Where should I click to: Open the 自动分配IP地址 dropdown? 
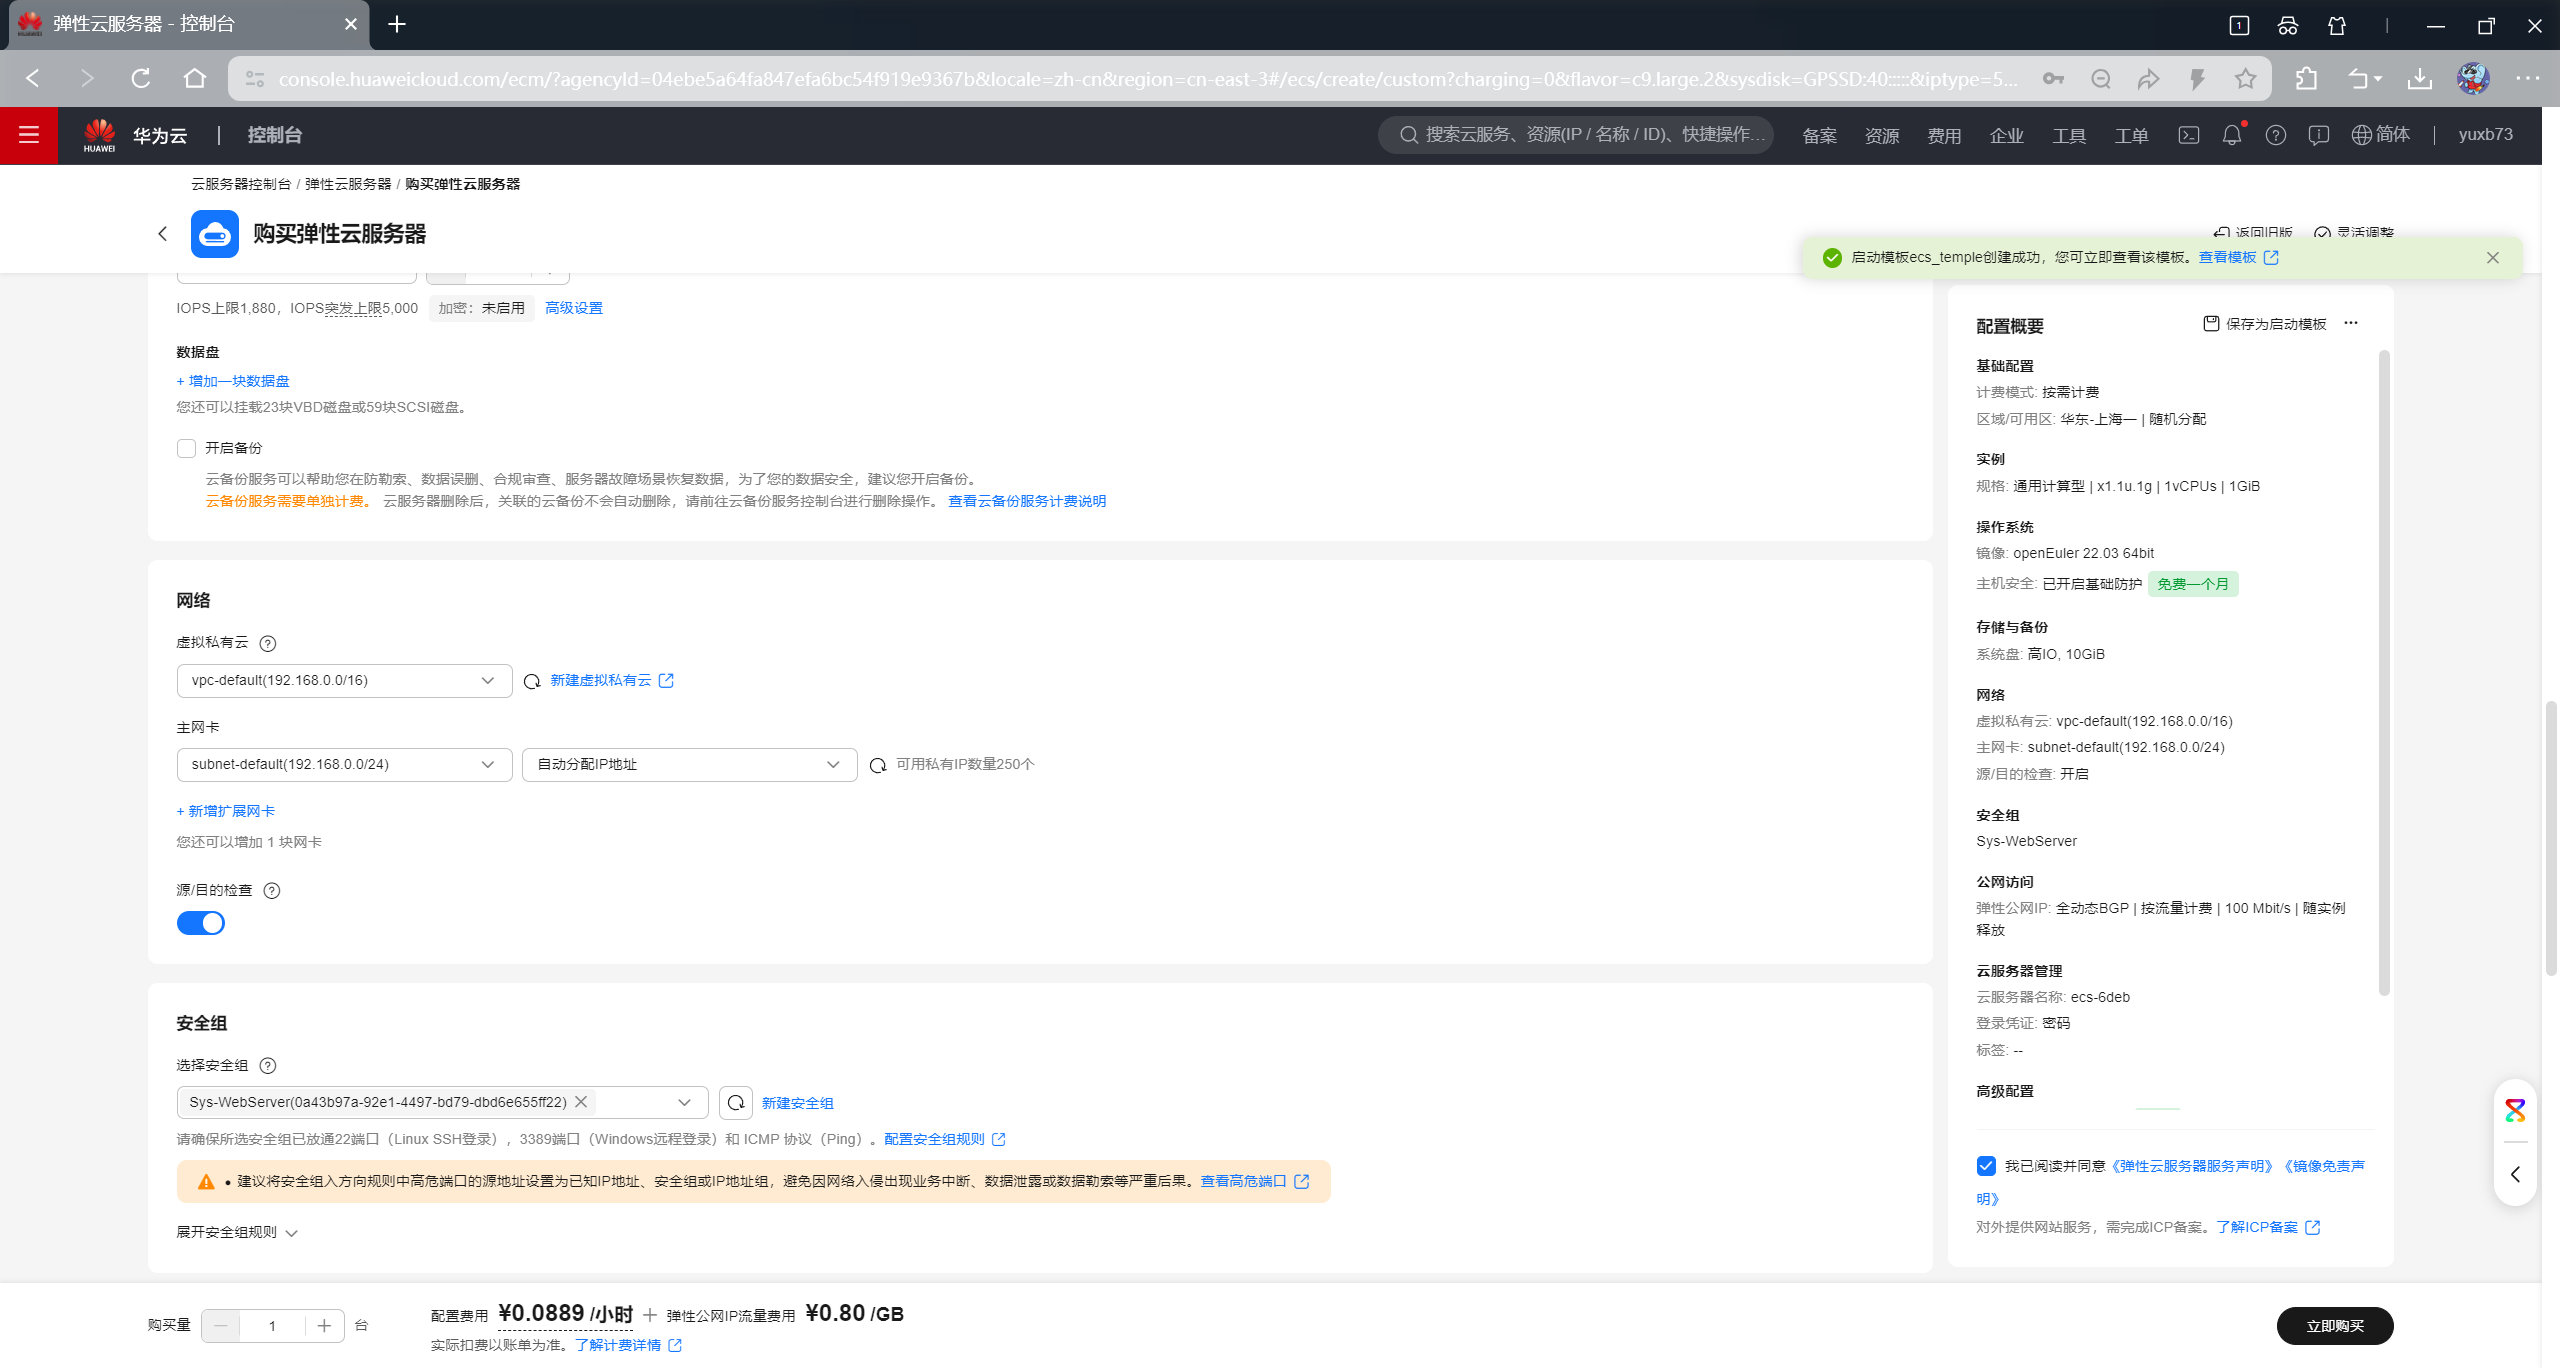coord(689,765)
